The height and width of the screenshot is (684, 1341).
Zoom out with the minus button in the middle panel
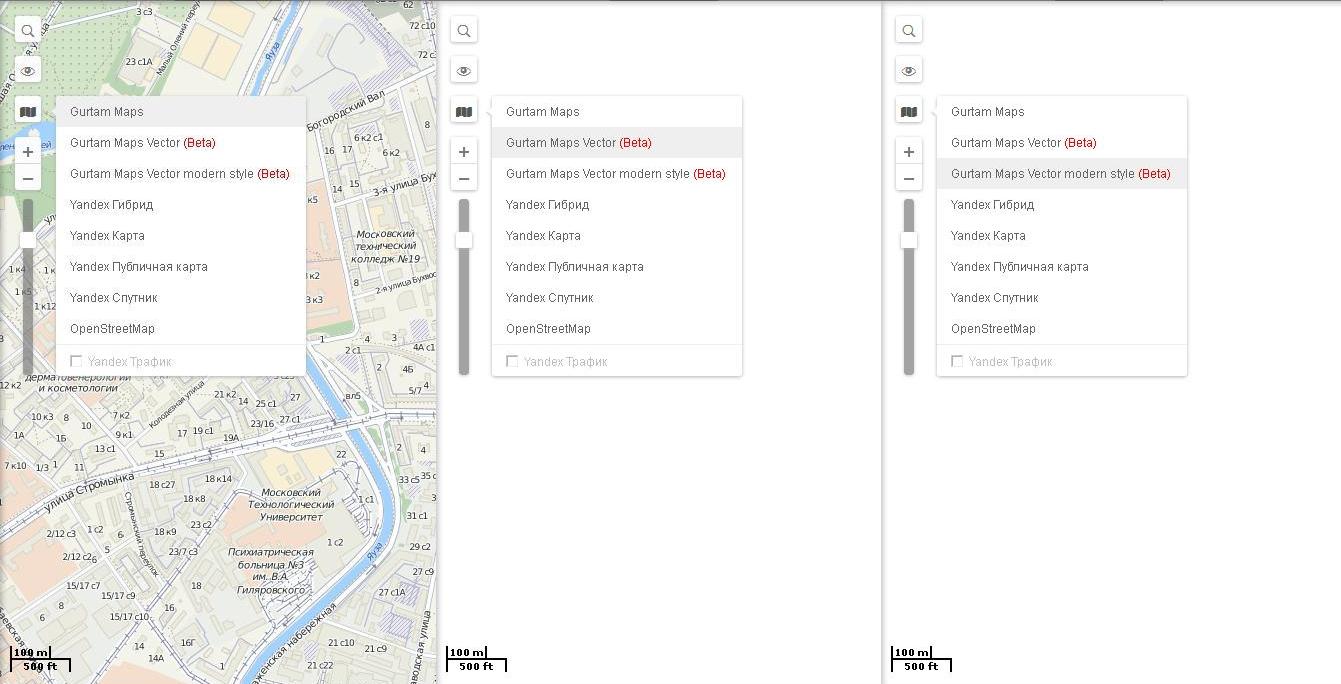(464, 179)
